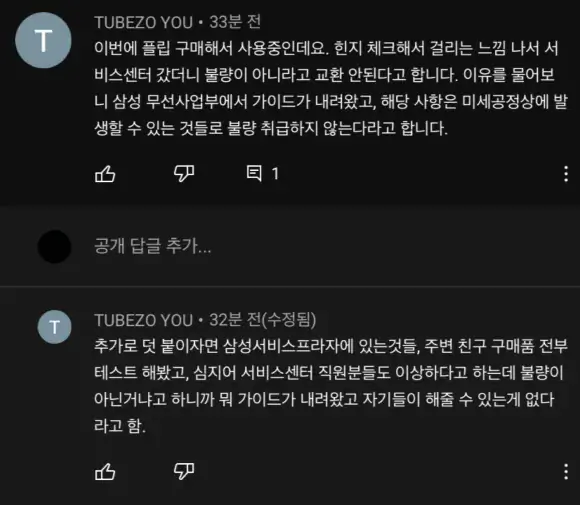Viewport: 580px width, 505px height.
Task: Click the 33분 전 timestamp link
Action: pyautogui.click(x=235, y=22)
